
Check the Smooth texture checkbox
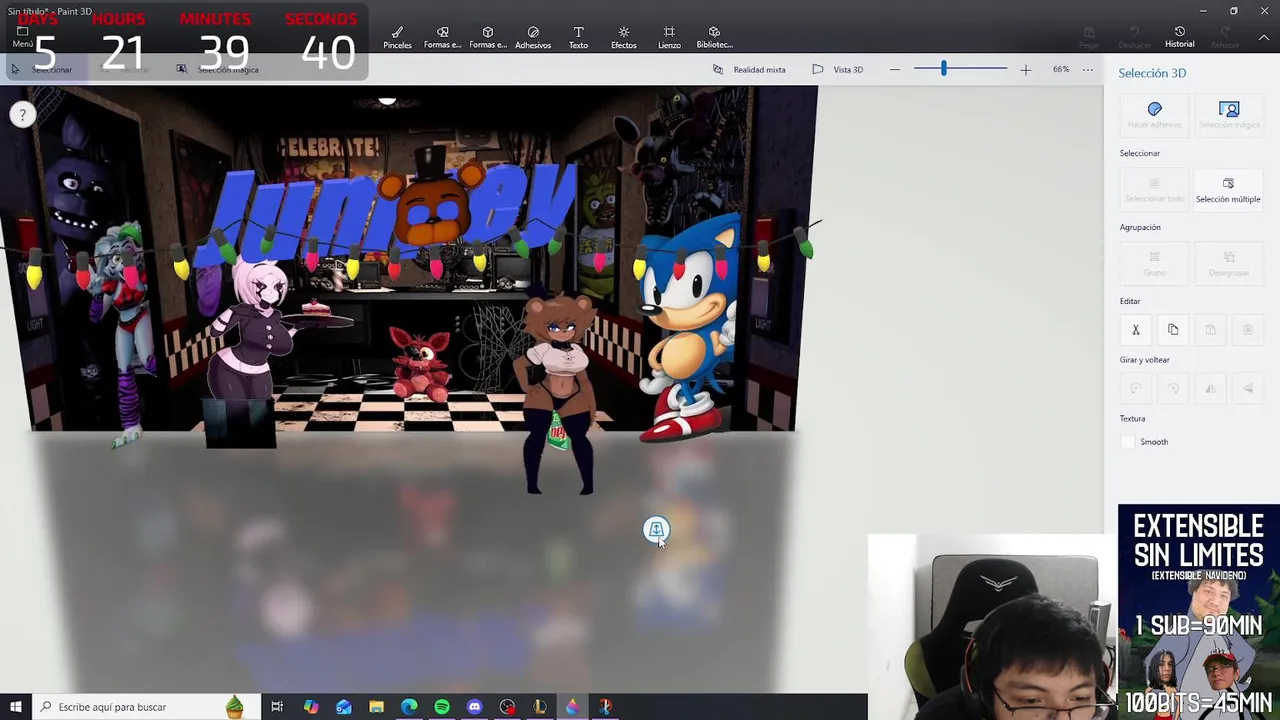click(x=1129, y=442)
